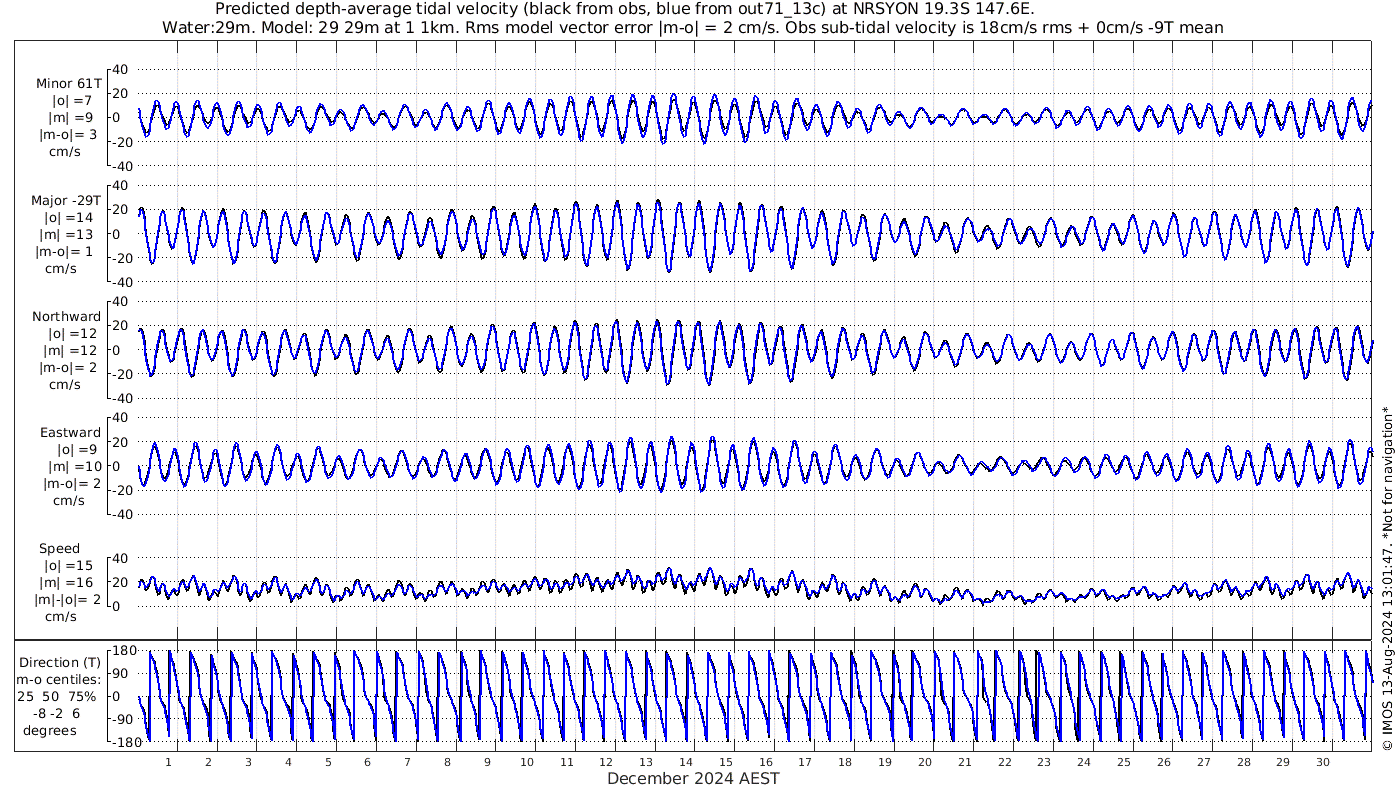Click day tick label '30' on time axis
1400x800 pixels.
coord(1322,762)
